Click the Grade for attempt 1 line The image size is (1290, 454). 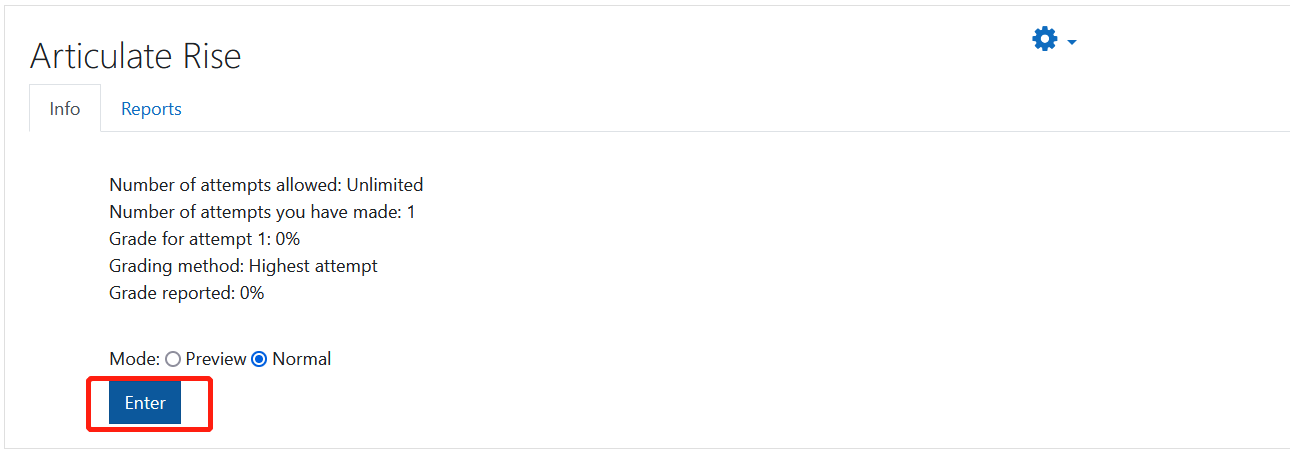[204, 239]
